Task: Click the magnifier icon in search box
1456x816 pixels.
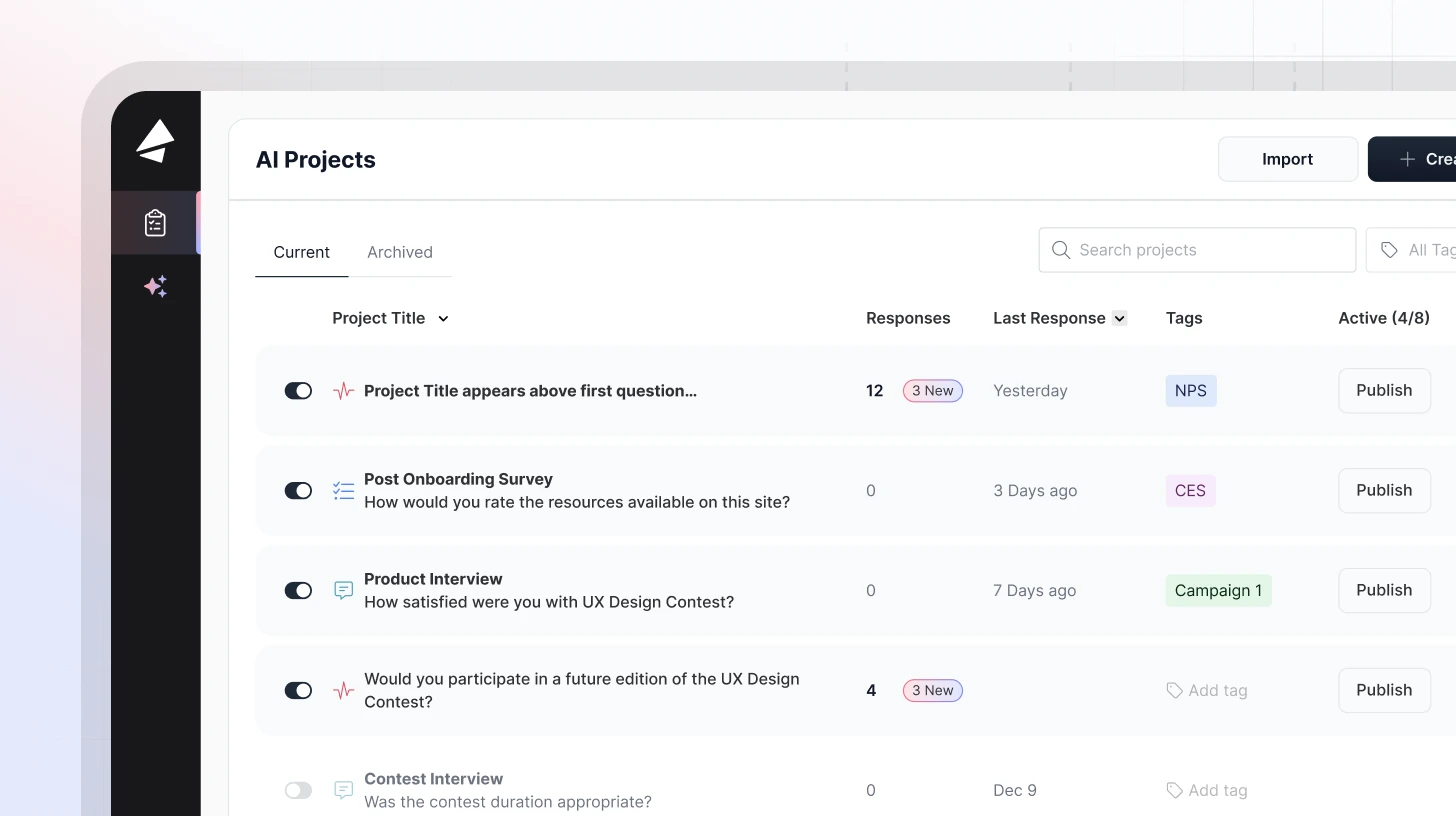Action: (1061, 250)
